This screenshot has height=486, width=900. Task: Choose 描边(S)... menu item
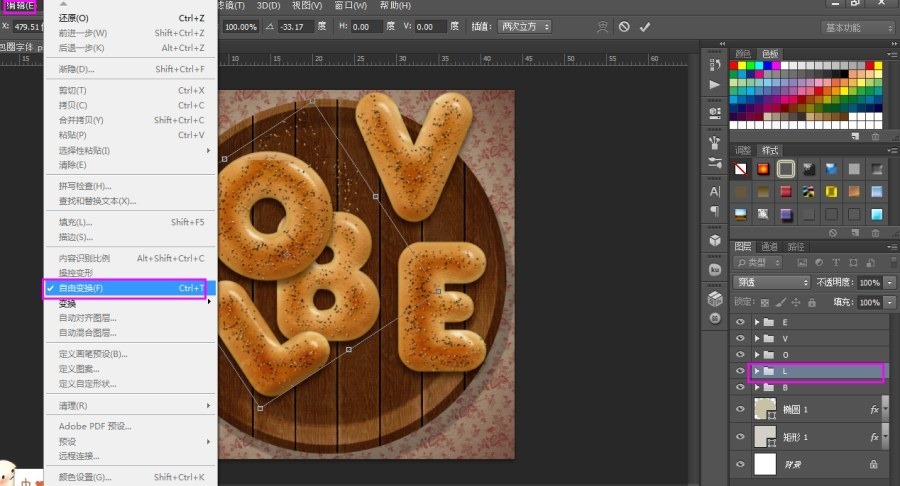[131, 237]
